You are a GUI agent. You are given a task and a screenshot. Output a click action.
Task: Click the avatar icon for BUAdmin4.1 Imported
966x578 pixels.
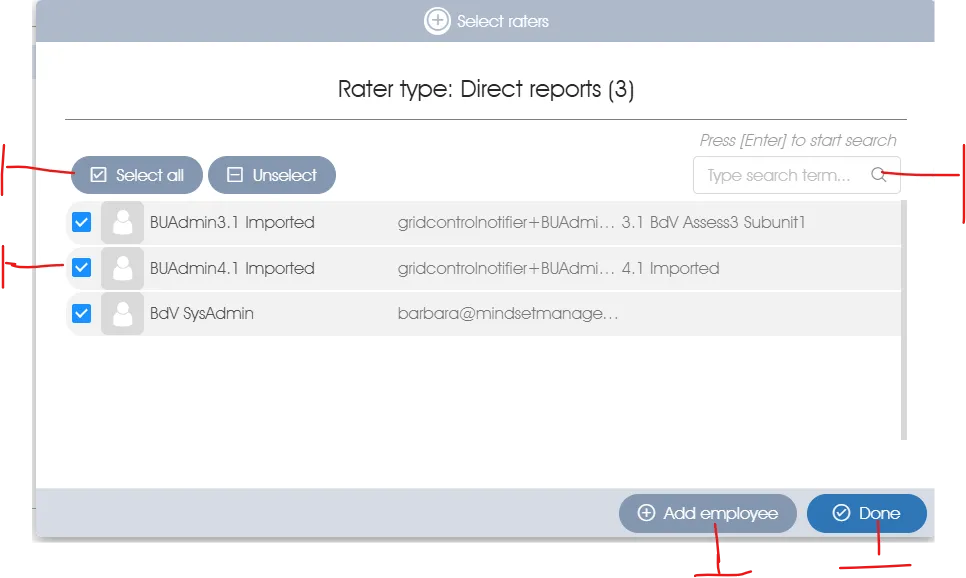[x=123, y=268]
